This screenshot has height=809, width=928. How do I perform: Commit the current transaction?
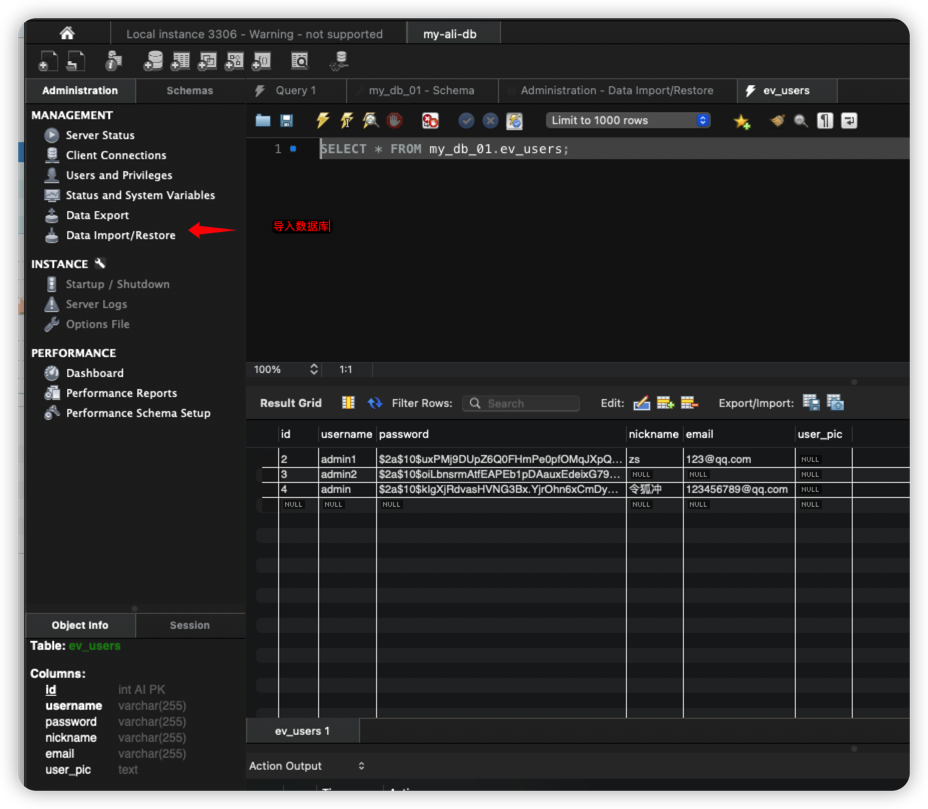tap(466, 121)
